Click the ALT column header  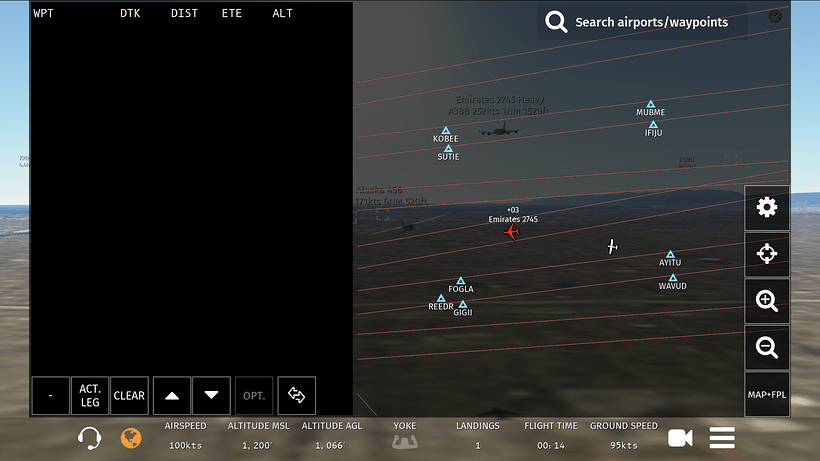click(282, 13)
